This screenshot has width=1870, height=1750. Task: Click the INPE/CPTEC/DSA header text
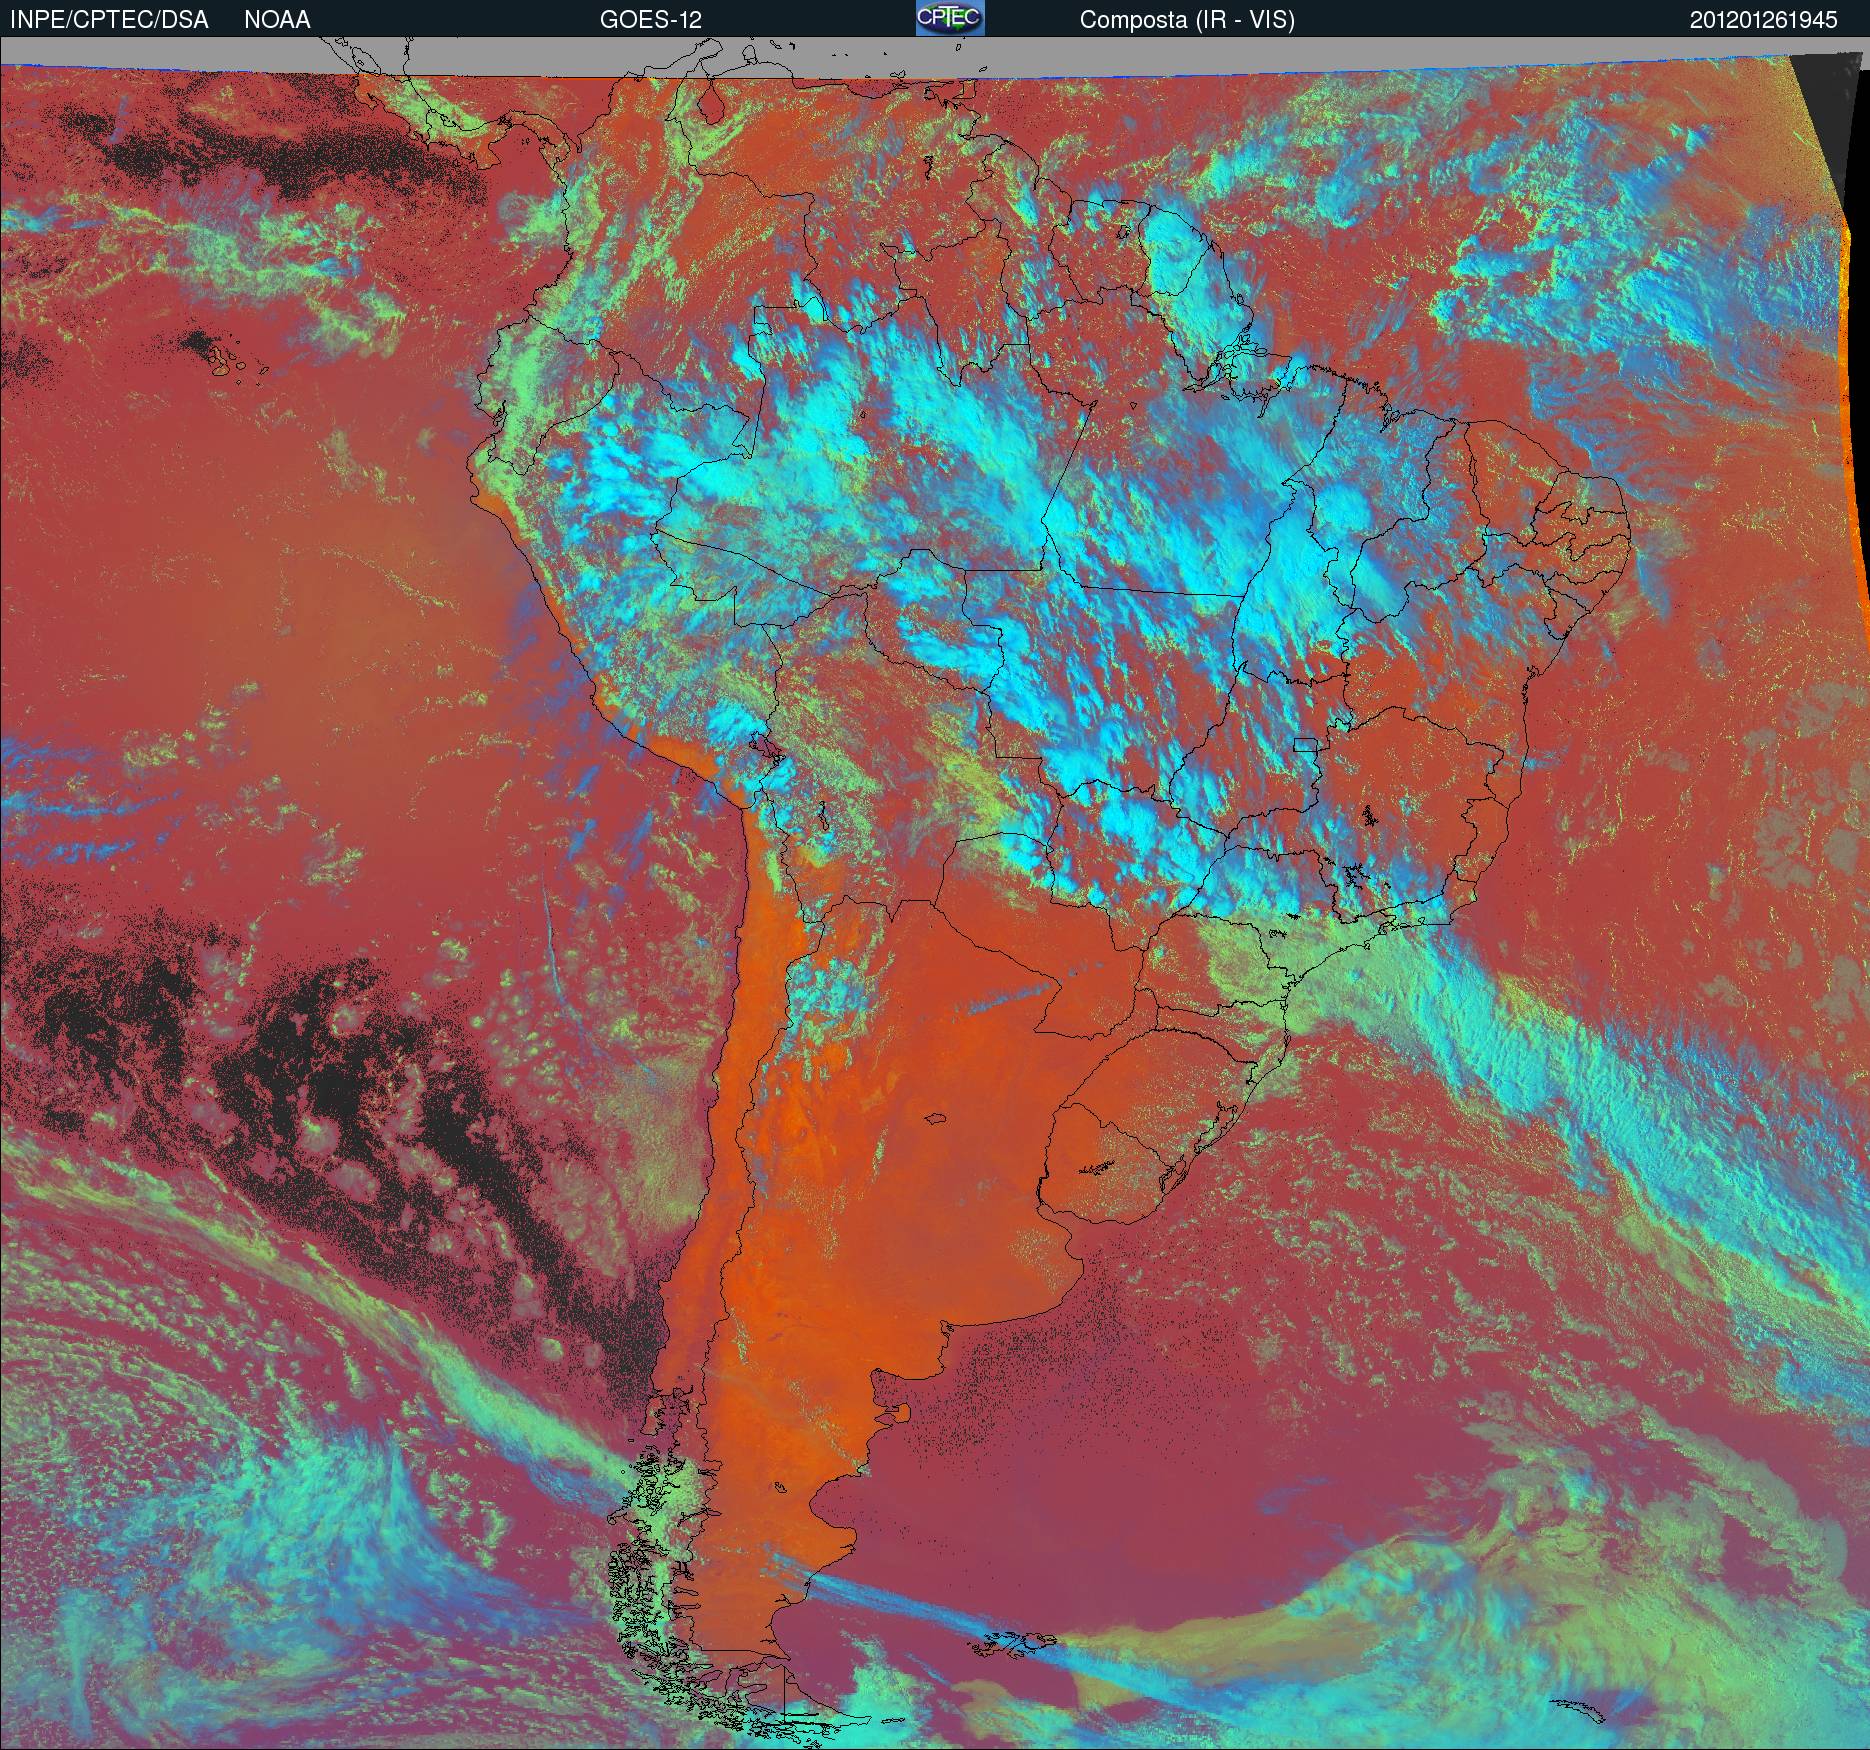pos(109,20)
